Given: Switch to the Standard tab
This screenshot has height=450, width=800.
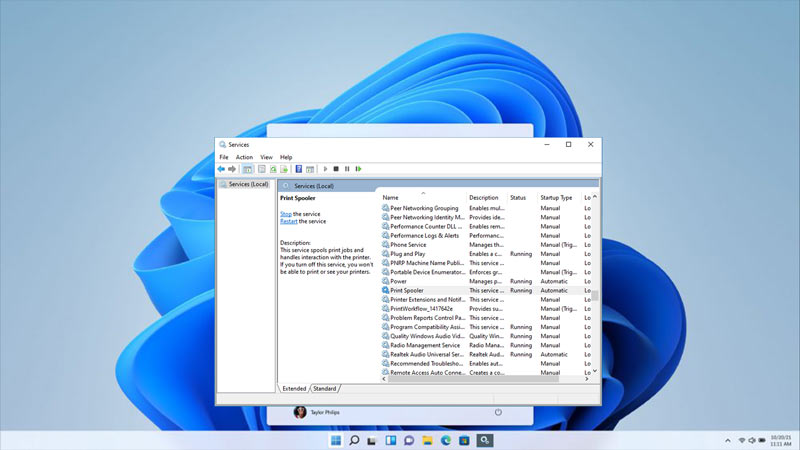Looking at the screenshot, I should [x=324, y=388].
